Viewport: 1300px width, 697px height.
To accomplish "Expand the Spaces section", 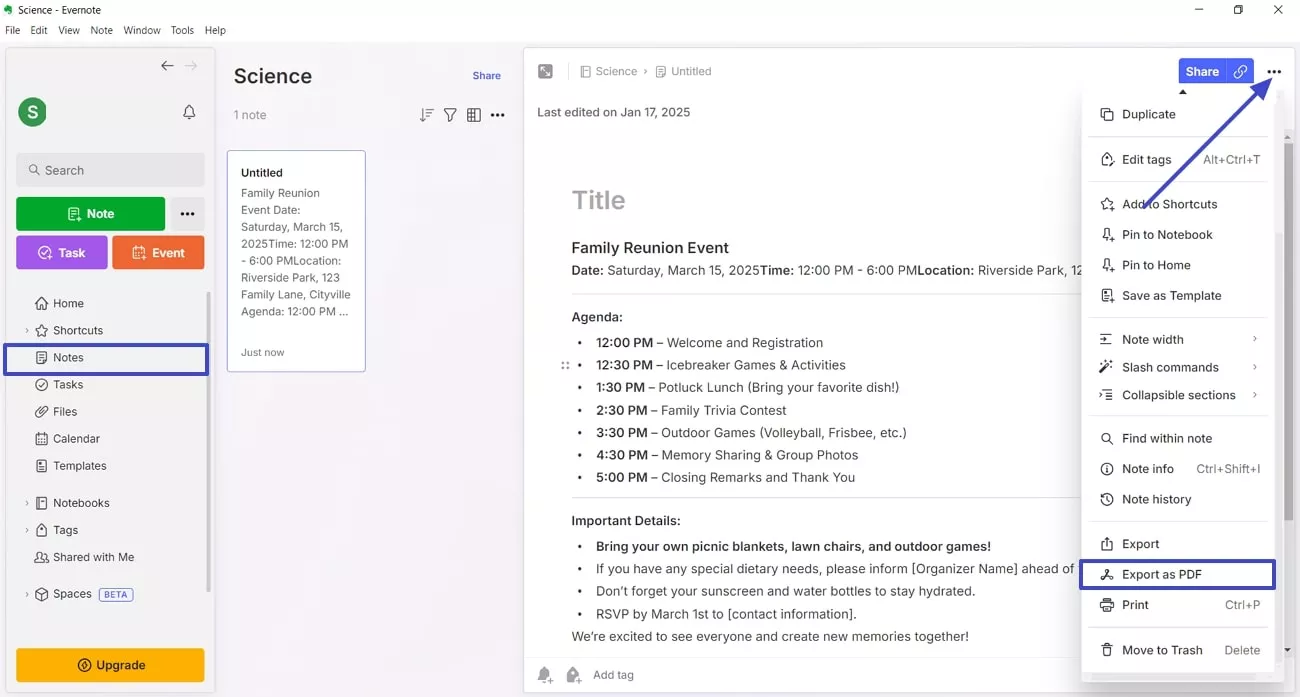I will (27, 593).
